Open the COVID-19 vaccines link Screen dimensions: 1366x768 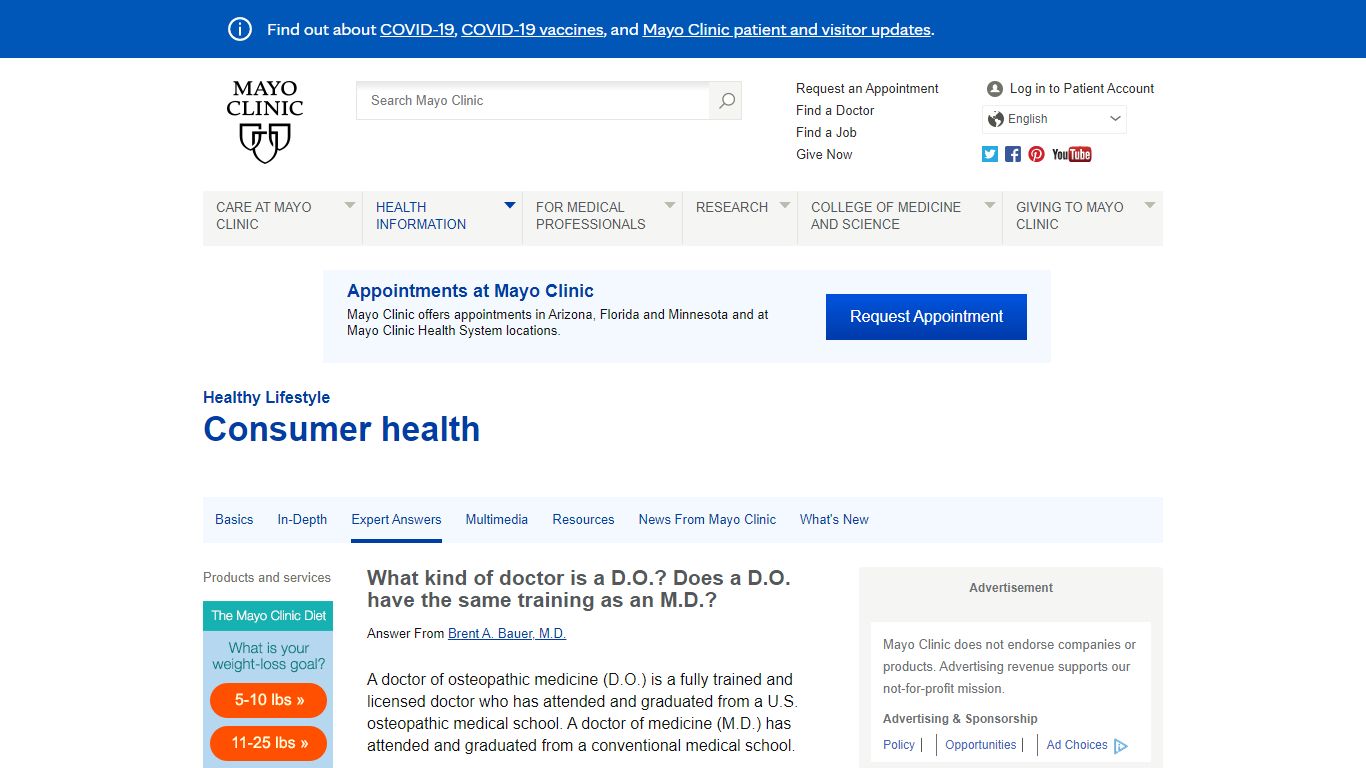[532, 30]
